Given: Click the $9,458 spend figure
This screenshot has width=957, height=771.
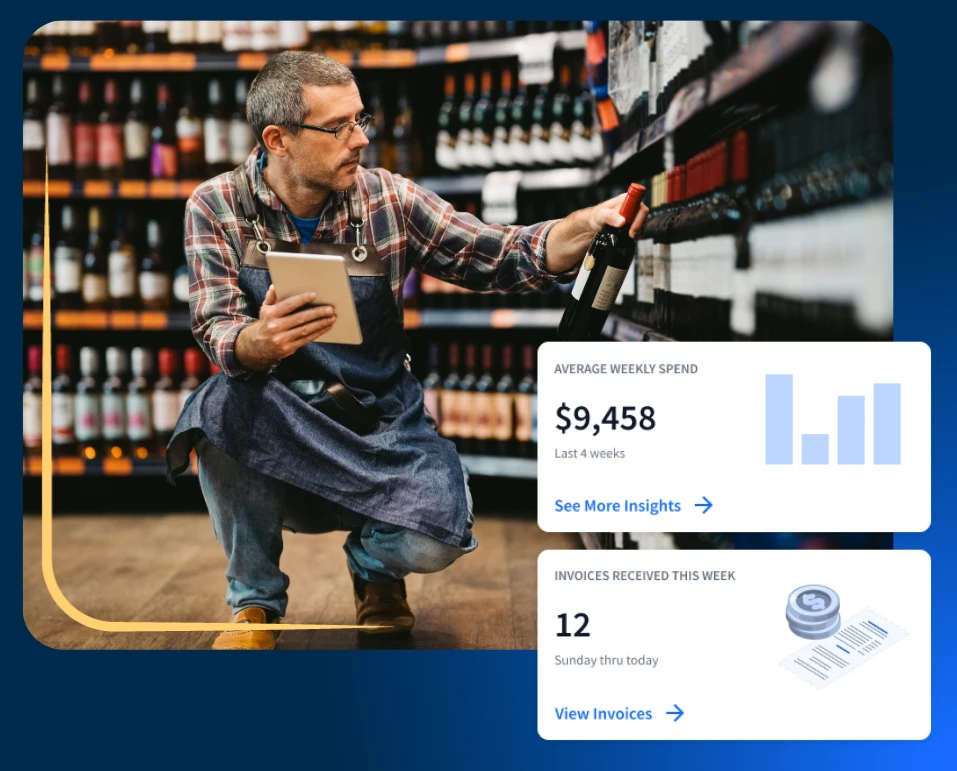Looking at the screenshot, I should (x=605, y=419).
